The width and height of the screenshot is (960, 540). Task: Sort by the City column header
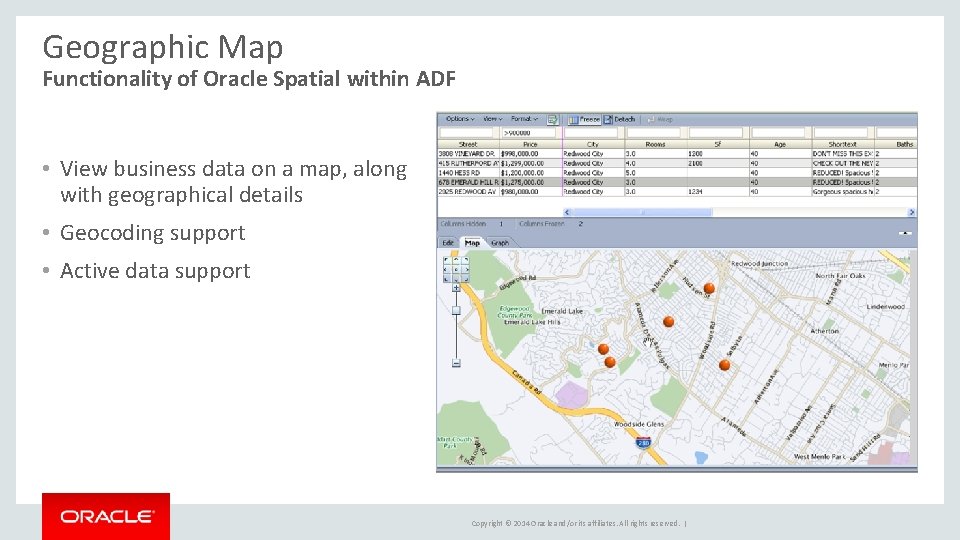click(593, 144)
